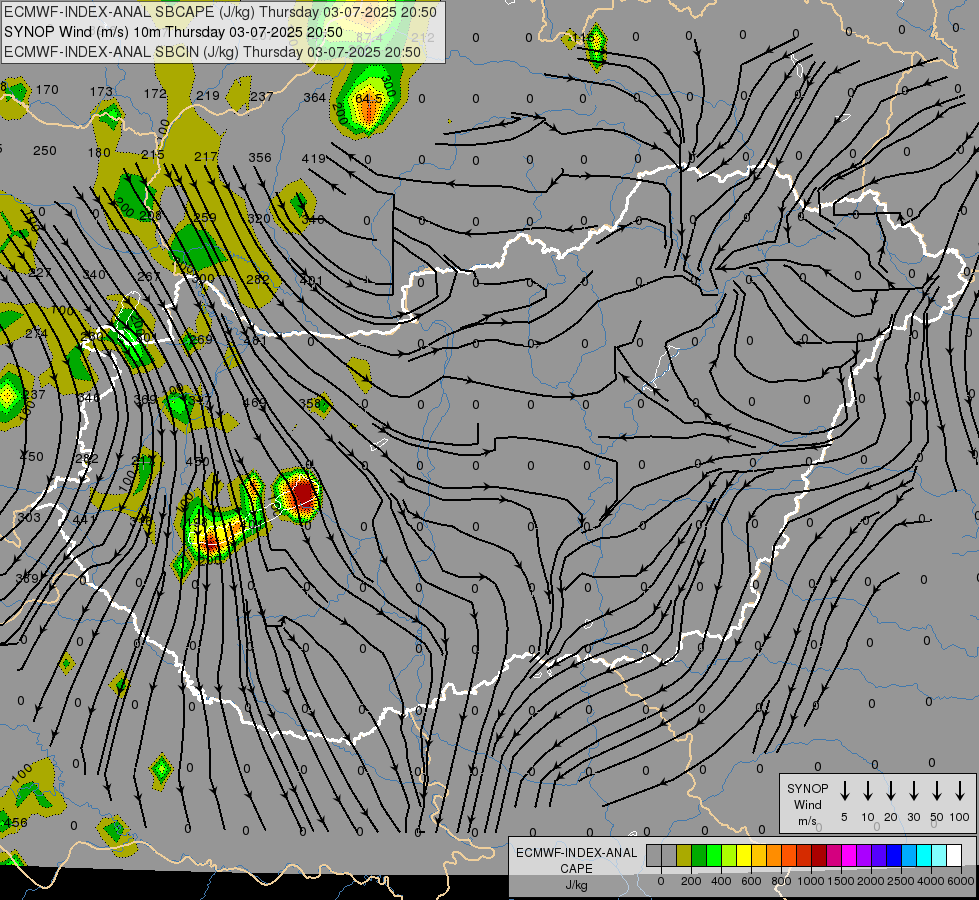Pick the white swatch at the colorbar end

954,855
